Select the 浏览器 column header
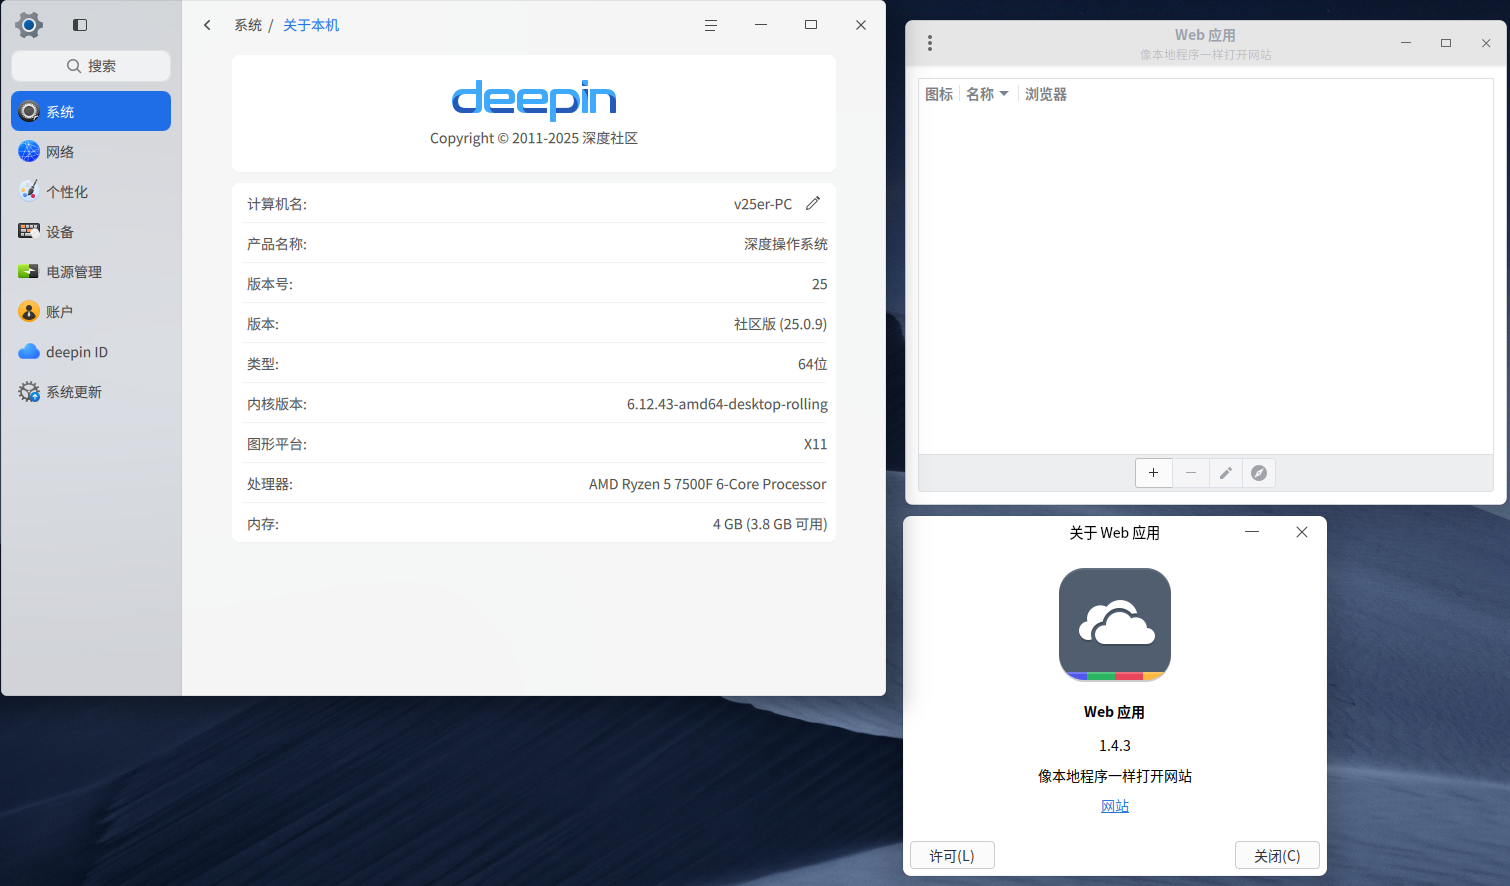The height and width of the screenshot is (886, 1510). [x=1046, y=94]
